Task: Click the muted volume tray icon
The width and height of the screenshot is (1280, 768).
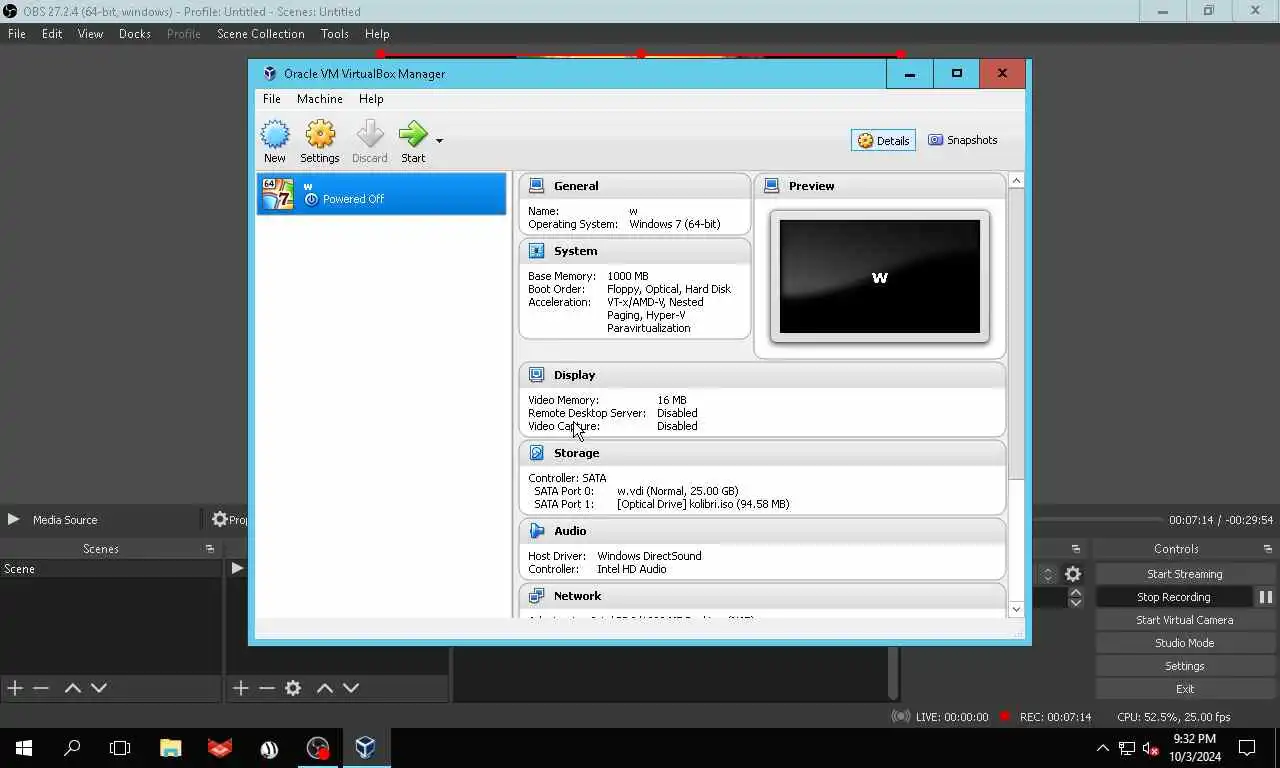Action: pyautogui.click(x=1150, y=748)
